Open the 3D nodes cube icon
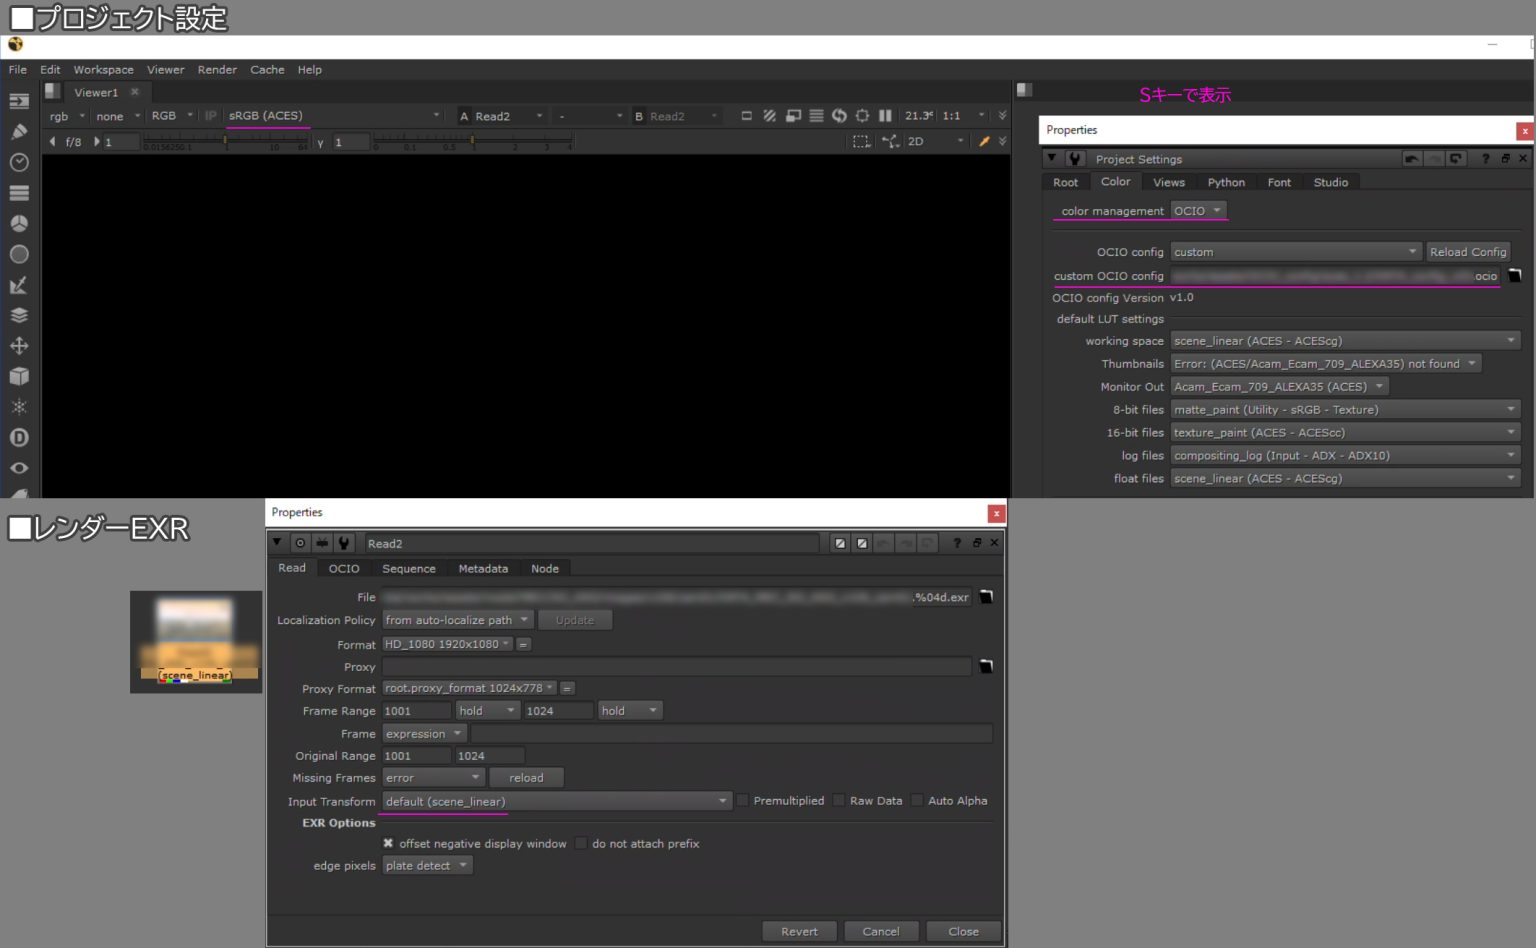The width and height of the screenshot is (1536, 948). (x=19, y=376)
